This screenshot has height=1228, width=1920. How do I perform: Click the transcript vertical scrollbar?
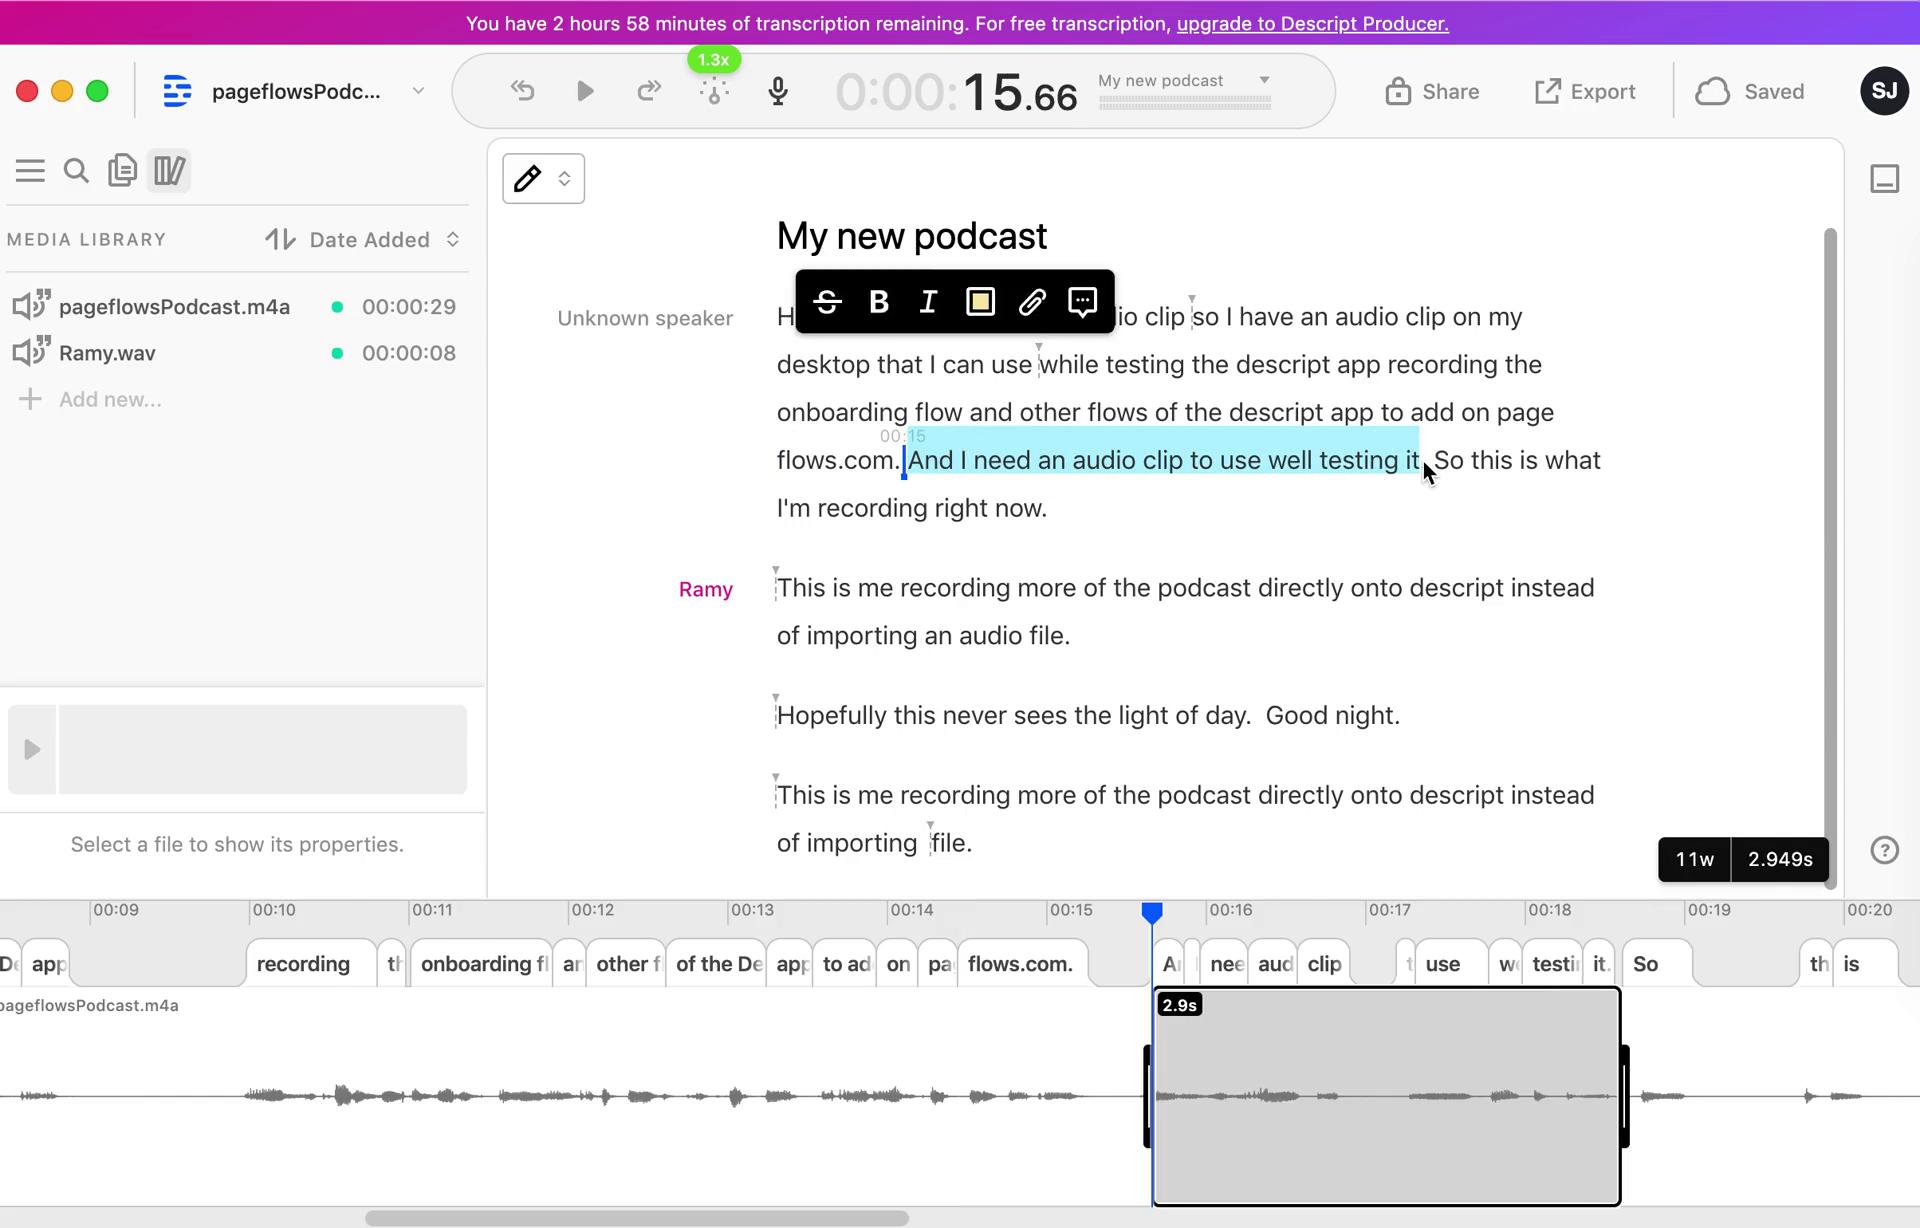[1830, 558]
